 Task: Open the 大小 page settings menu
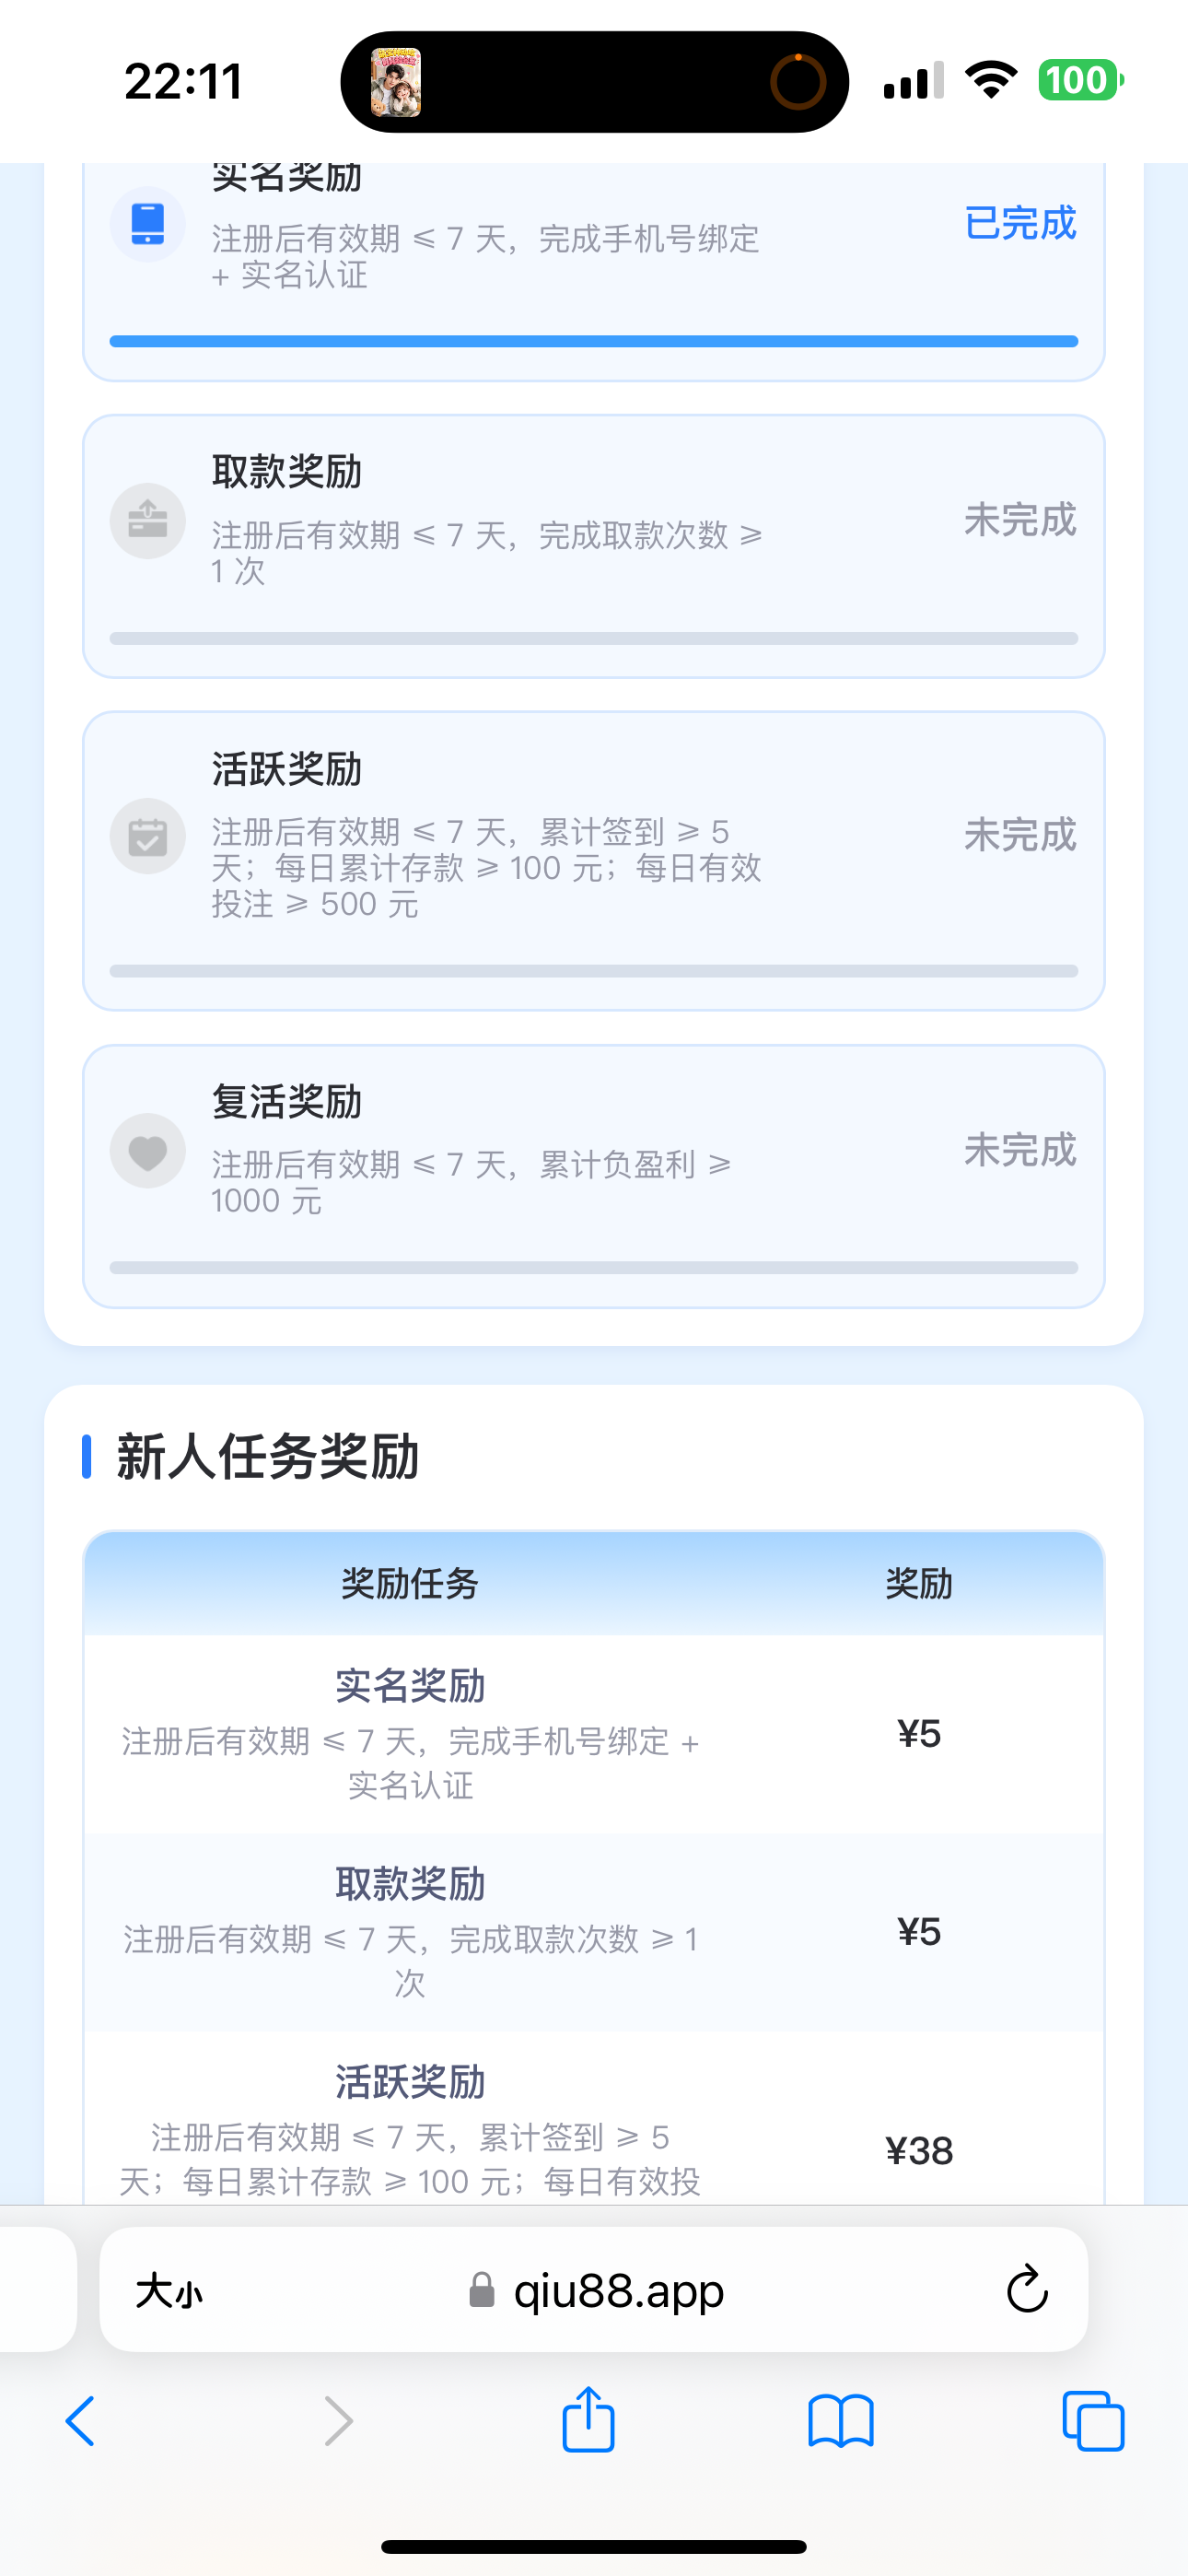click(x=169, y=2290)
